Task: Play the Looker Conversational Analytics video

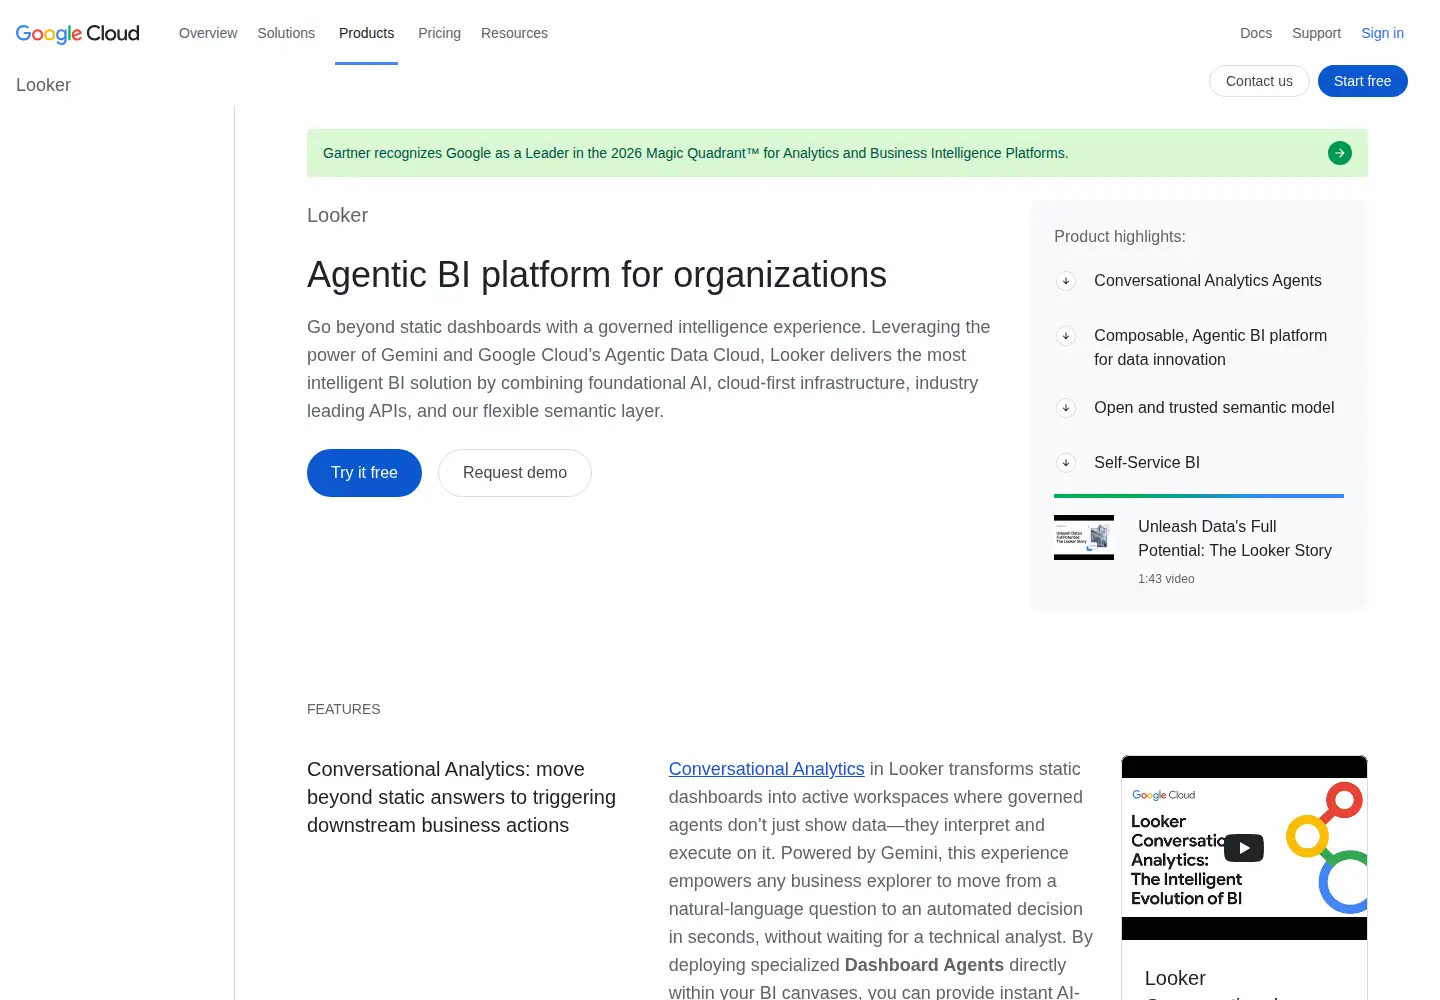Action: pos(1244,848)
